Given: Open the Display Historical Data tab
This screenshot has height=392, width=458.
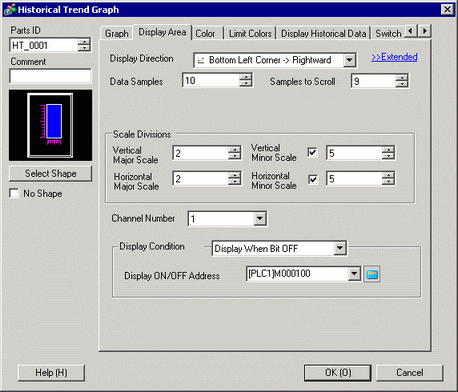Looking at the screenshot, I should tap(323, 33).
